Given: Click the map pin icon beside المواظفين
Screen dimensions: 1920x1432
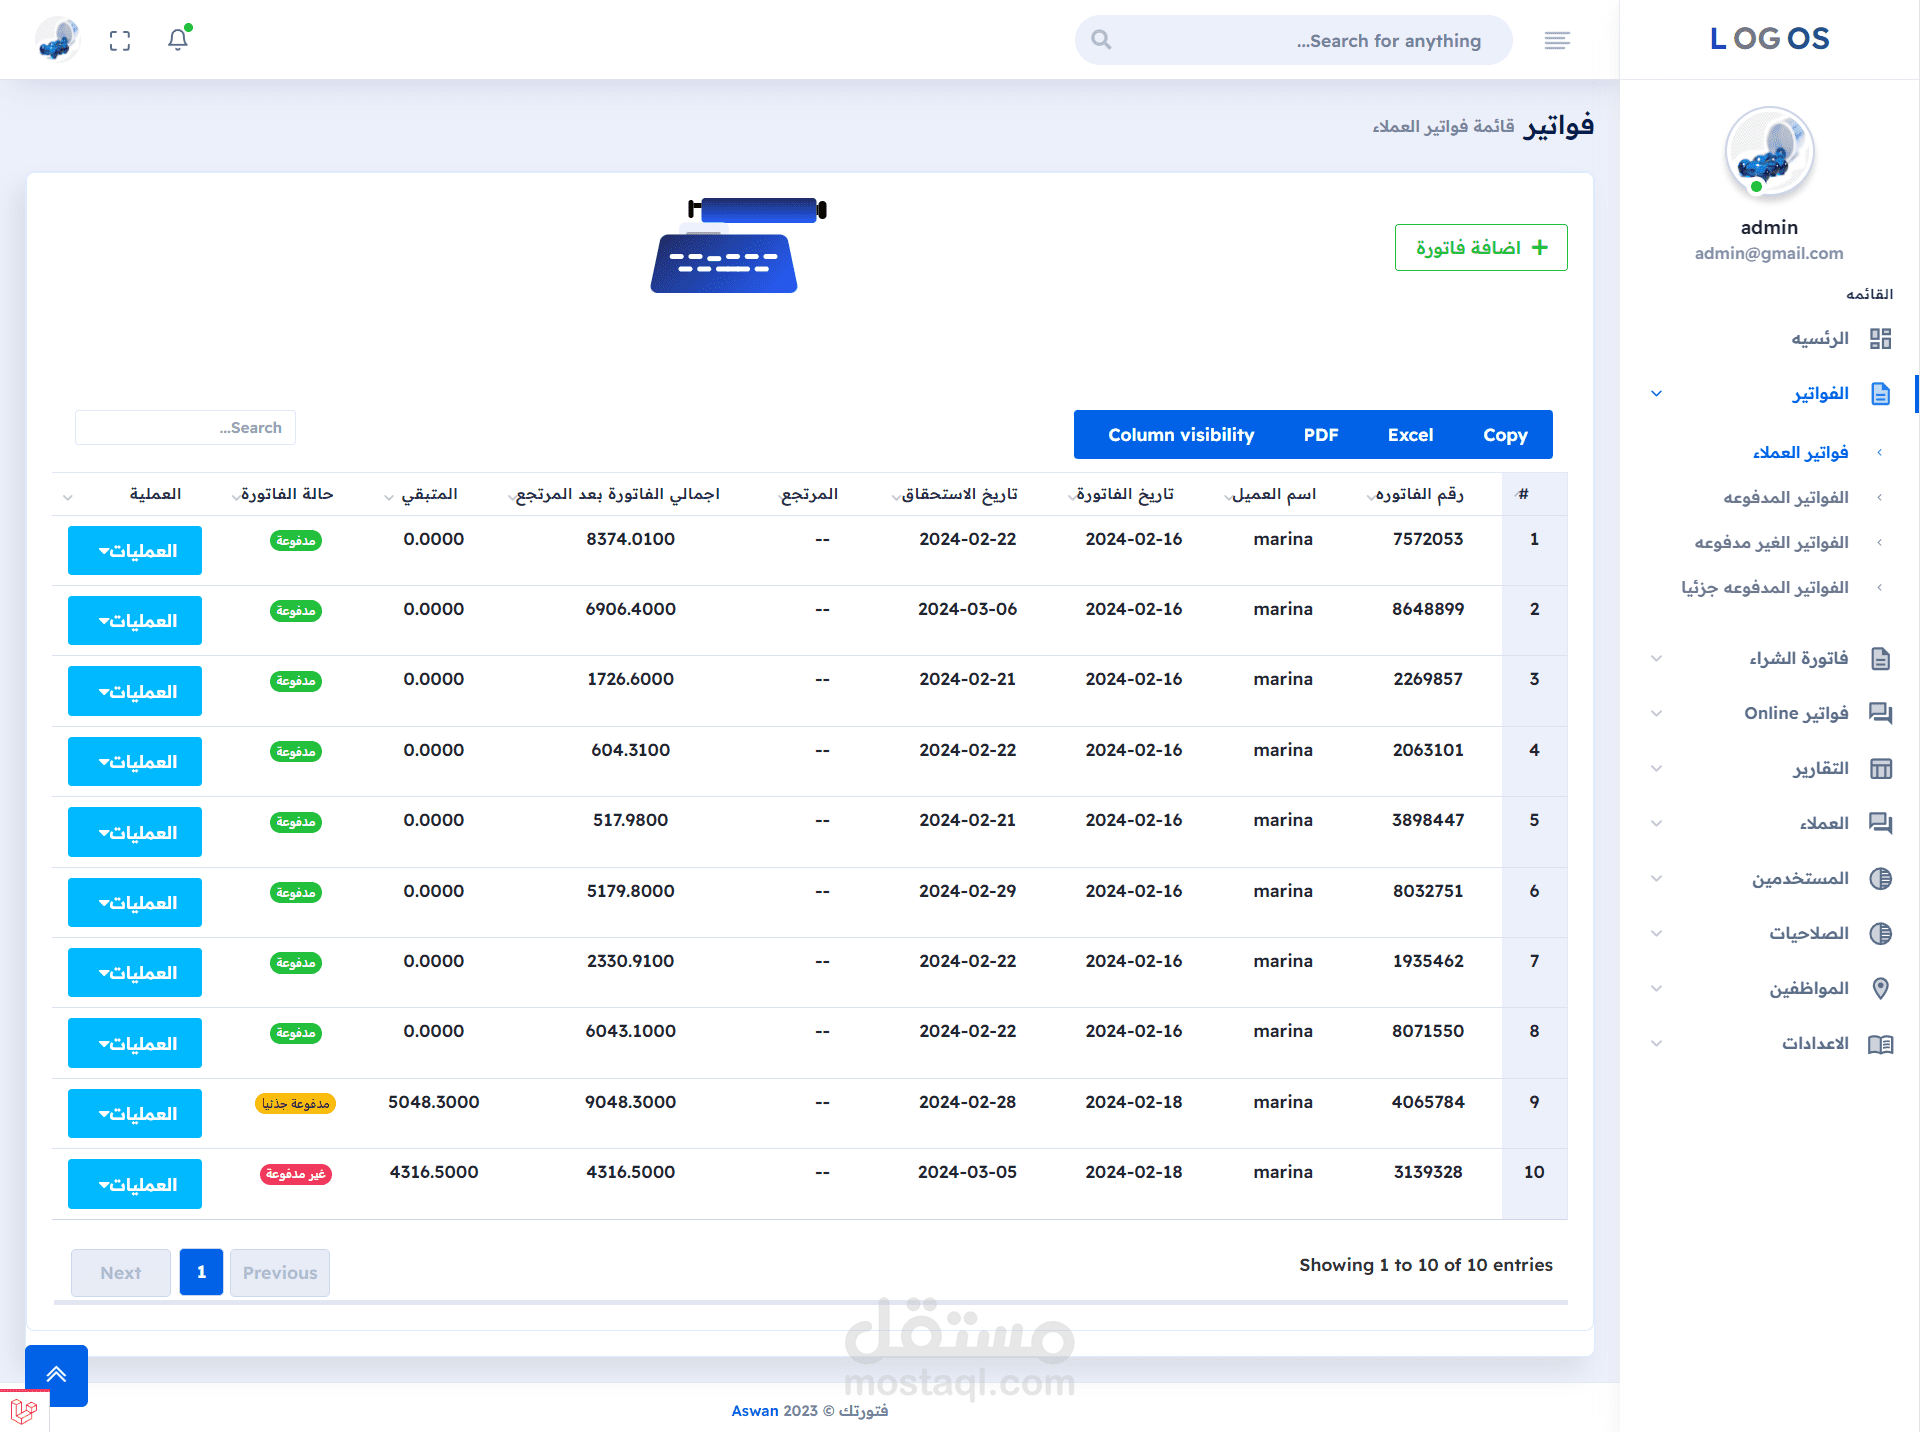Looking at the screenshot, I should (x=1880, y=988).
